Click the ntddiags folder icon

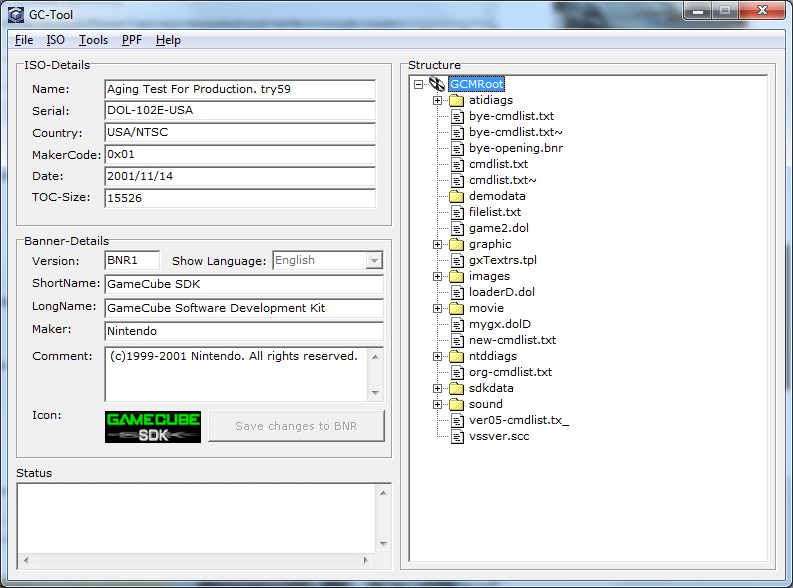click(x=457, y=356)
